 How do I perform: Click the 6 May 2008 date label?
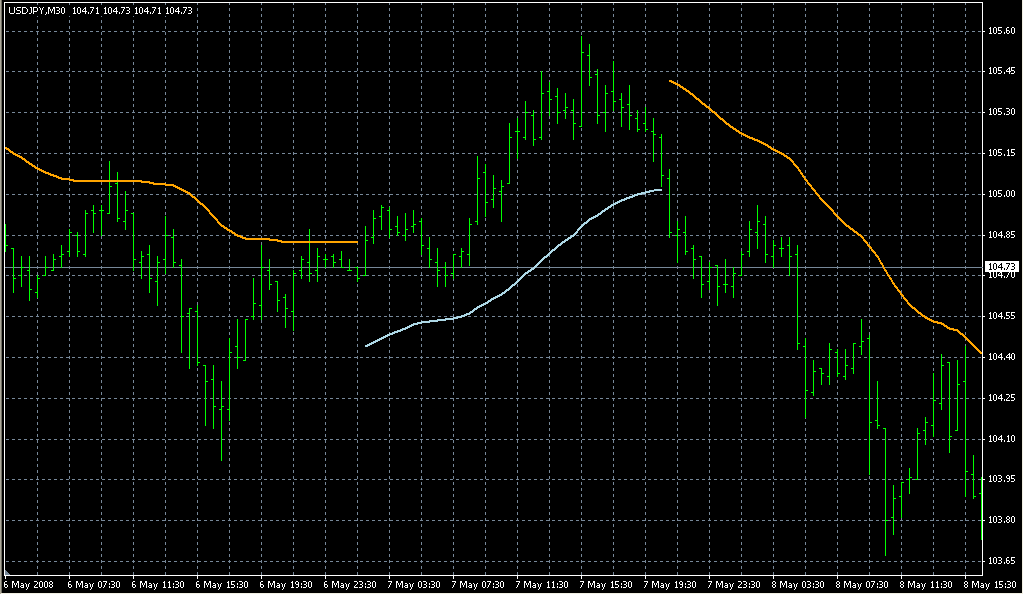[x=29, y=584]
